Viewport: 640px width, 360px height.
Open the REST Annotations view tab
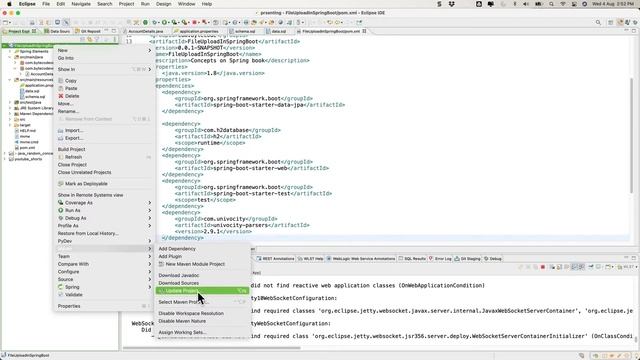pos(276,259)
